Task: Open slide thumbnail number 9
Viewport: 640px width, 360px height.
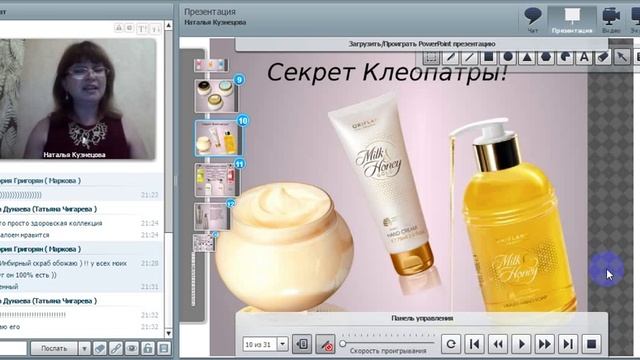Action: [216, 96]
